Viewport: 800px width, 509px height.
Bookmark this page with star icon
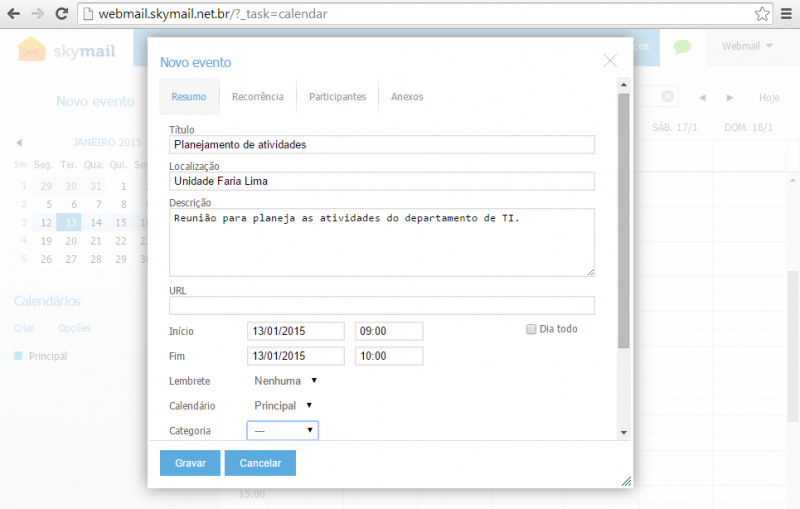click(x=762, y=14)
